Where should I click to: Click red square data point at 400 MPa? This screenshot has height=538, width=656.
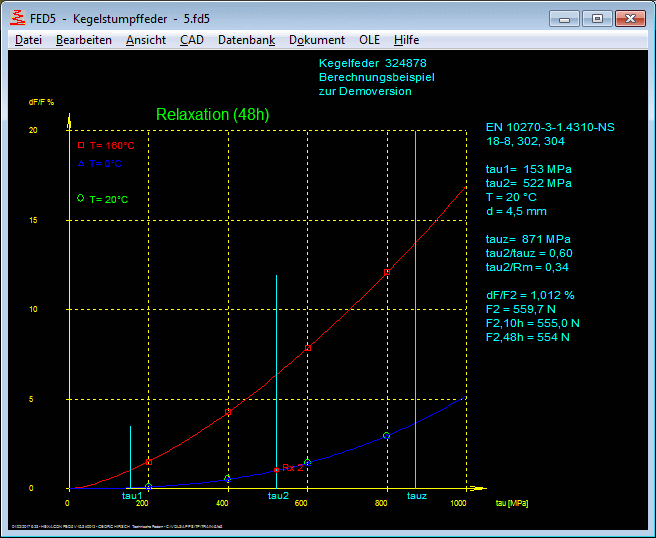pos(228,412)
